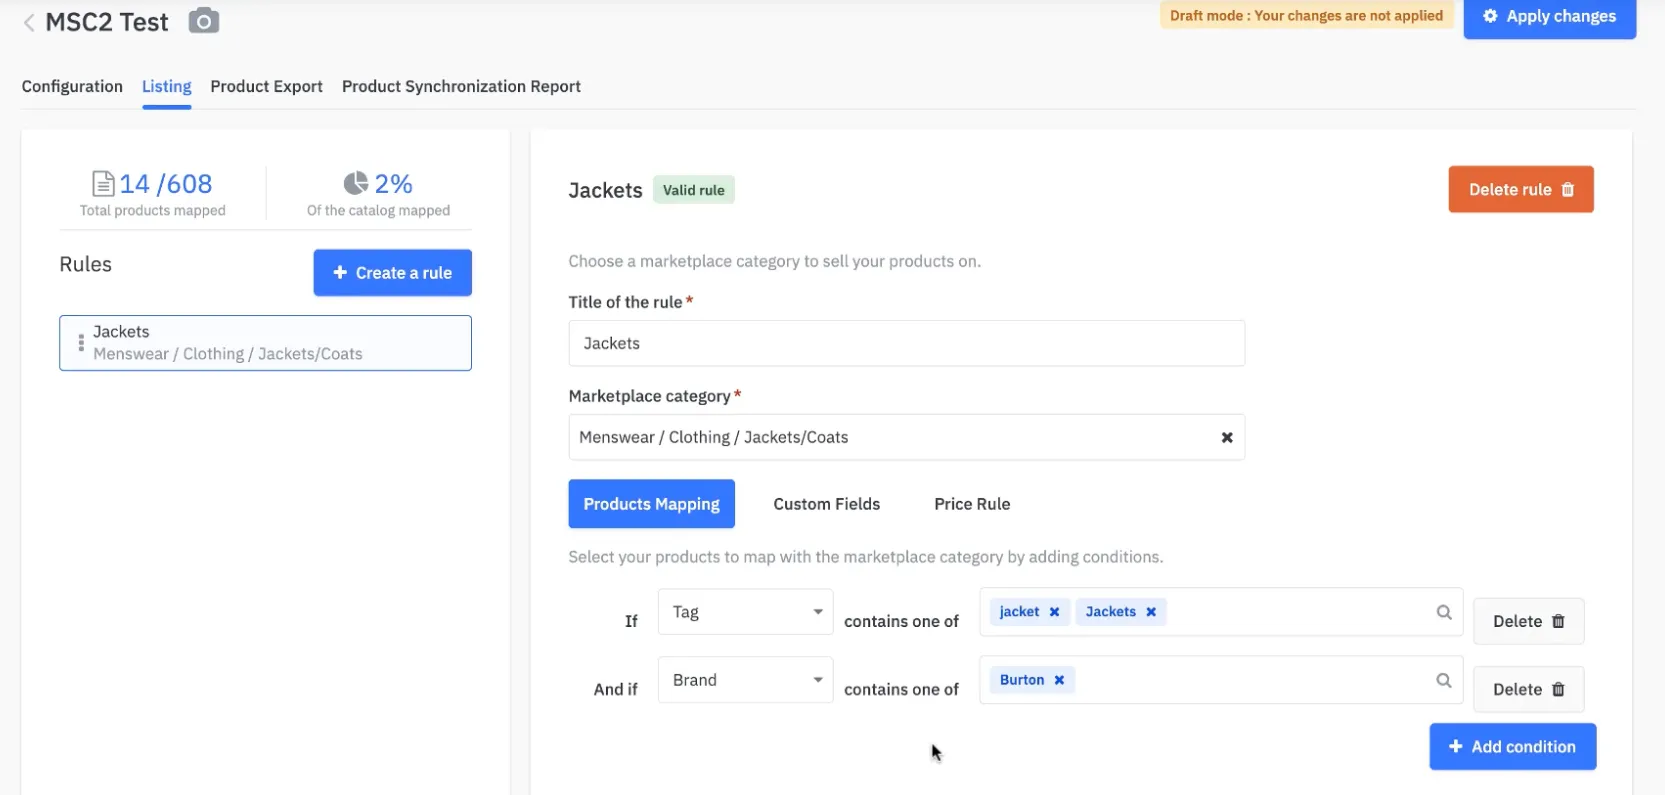Switch to the Custom Fields section
This screenshot has width=1665, height=795.
(827, 504)
